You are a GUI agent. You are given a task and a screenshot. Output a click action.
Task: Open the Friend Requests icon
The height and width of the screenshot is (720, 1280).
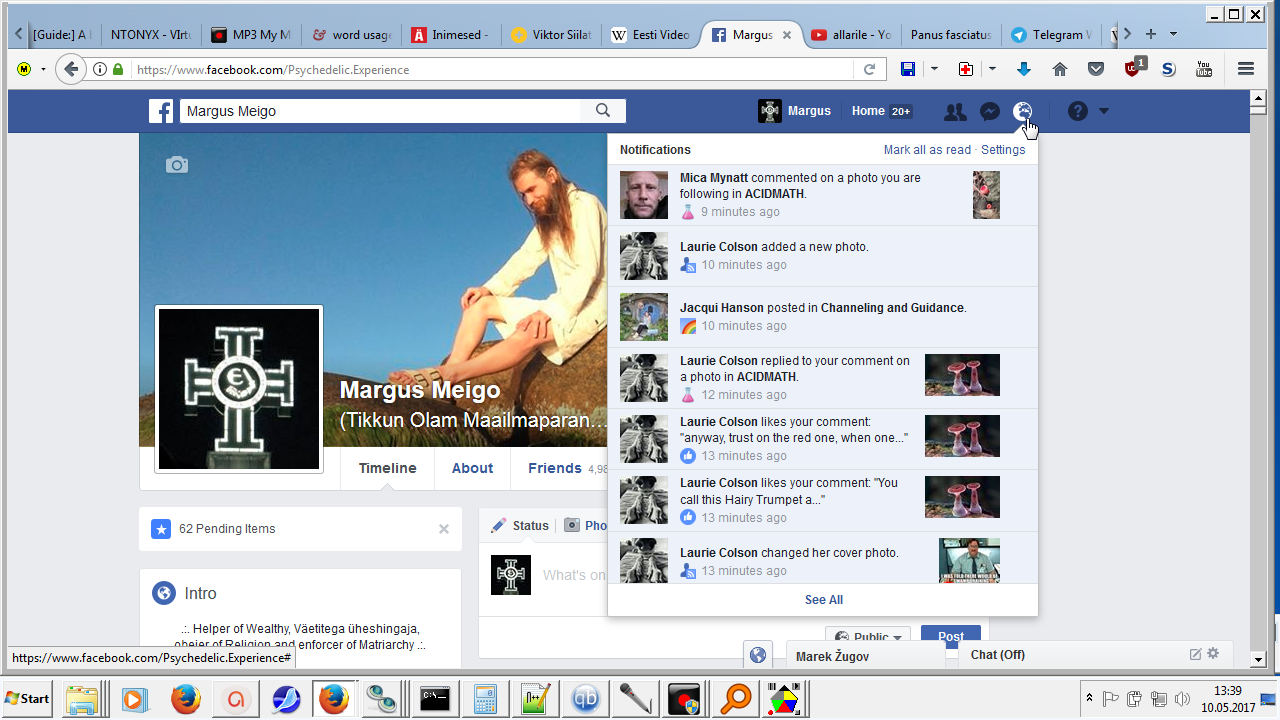click(x=955, y=112)
